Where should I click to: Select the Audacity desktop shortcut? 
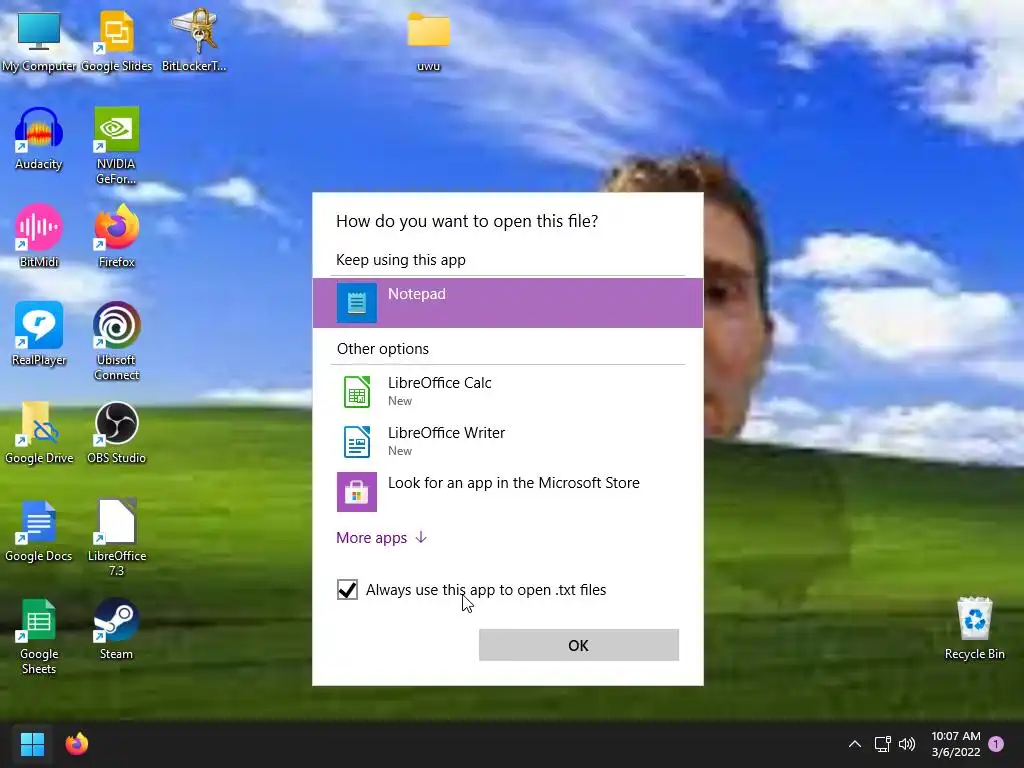(x=39, y=138)
